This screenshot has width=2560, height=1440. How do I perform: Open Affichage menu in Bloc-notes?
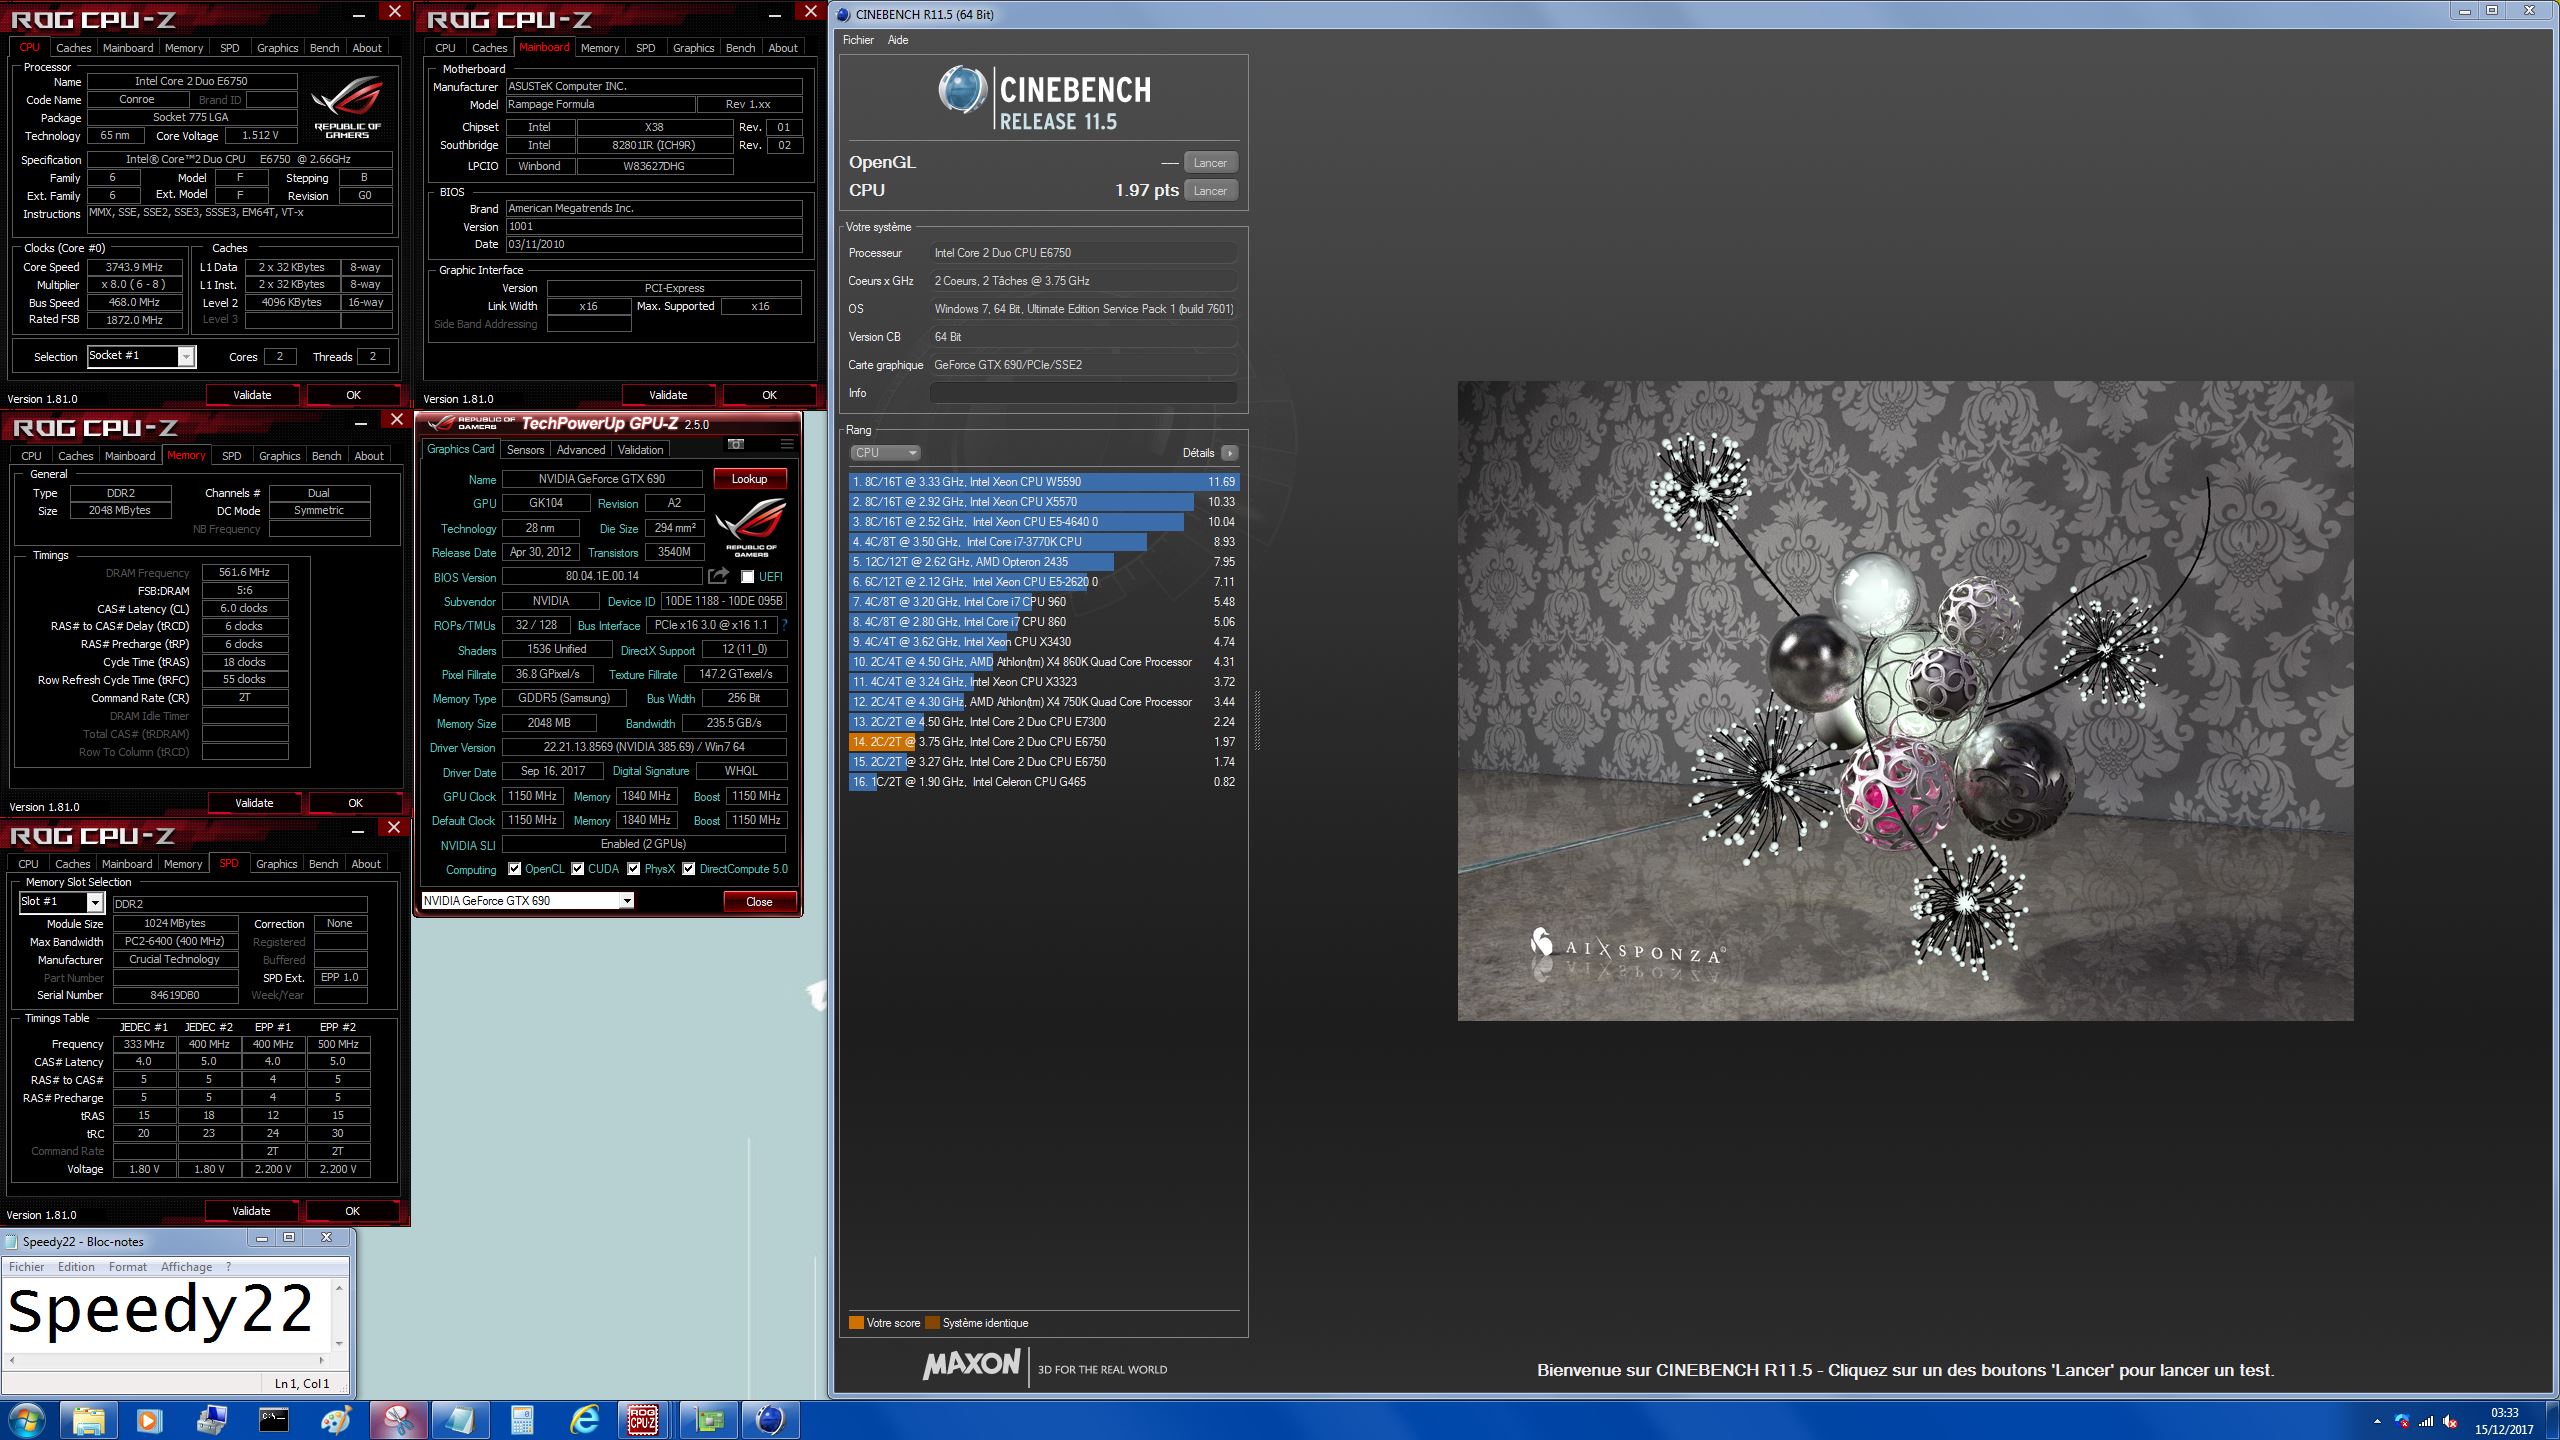coord(186,1267)
